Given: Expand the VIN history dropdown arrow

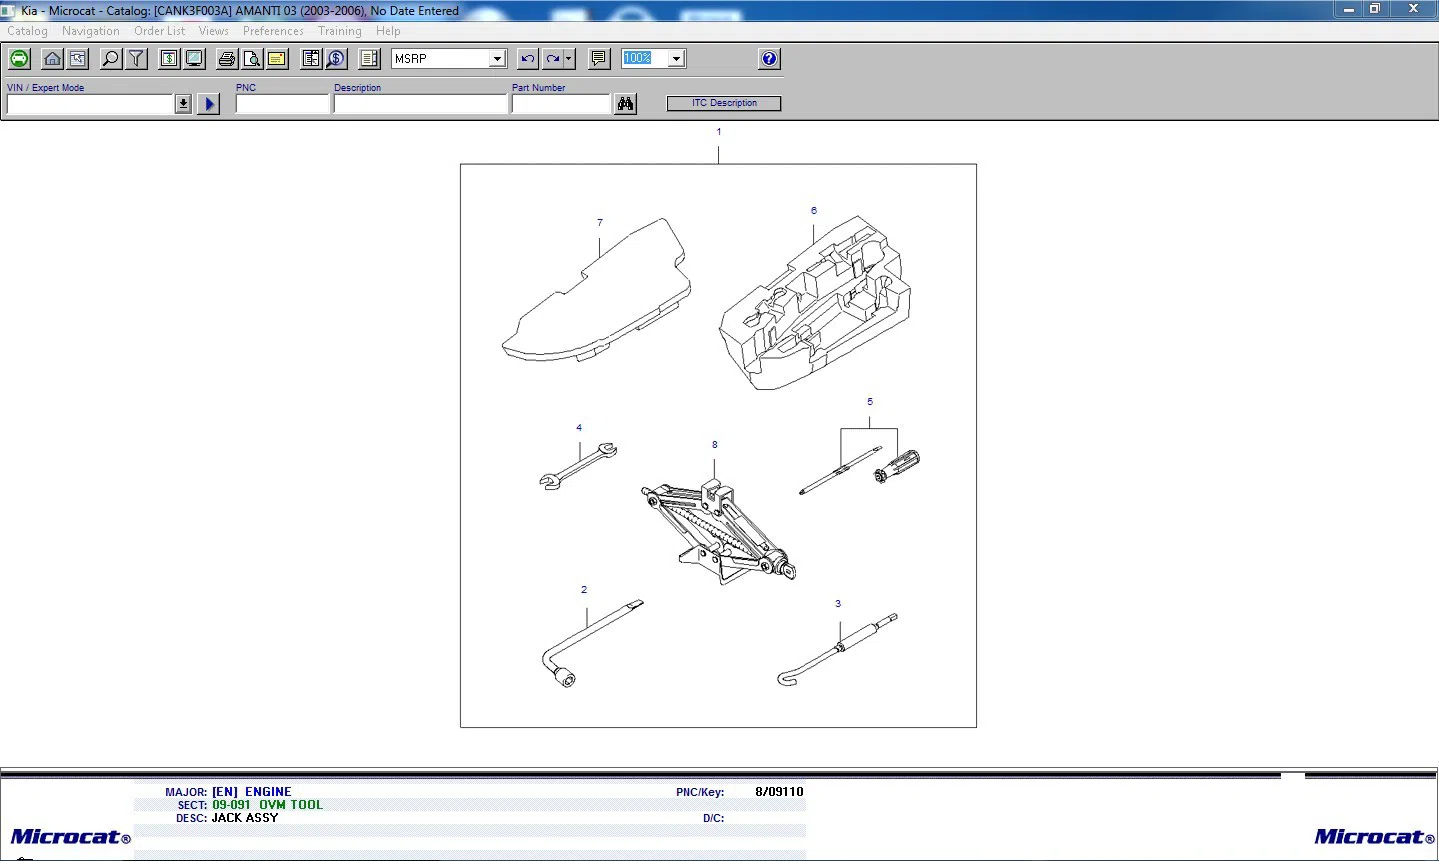Looking at the screenshot, I should [183, 104].
